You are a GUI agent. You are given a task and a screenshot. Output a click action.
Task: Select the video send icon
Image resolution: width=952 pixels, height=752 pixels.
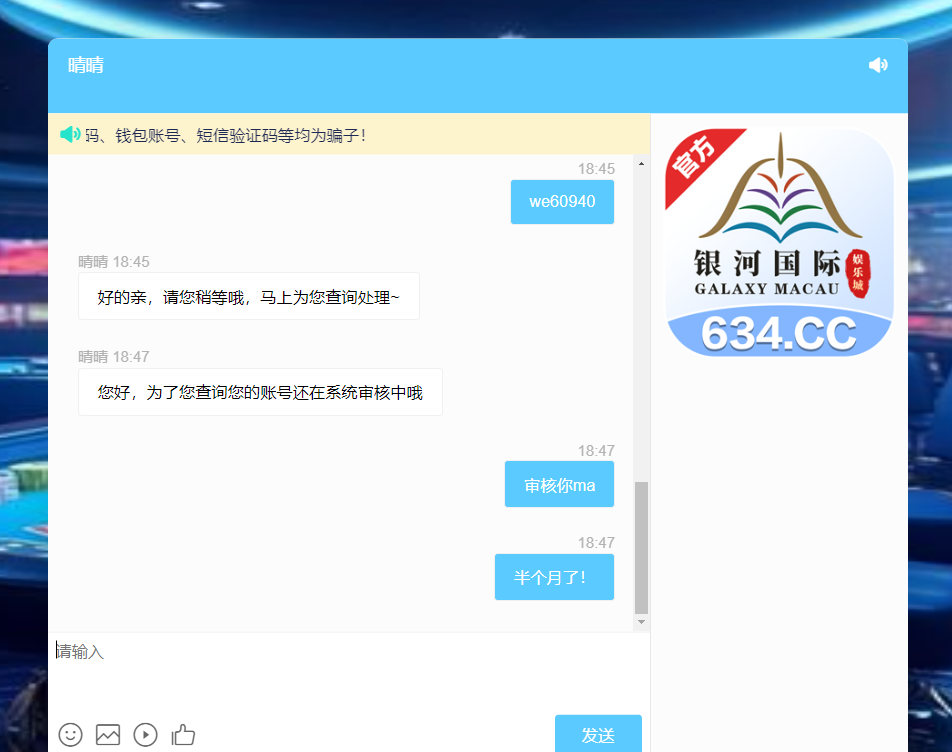[x=145, y=735]
